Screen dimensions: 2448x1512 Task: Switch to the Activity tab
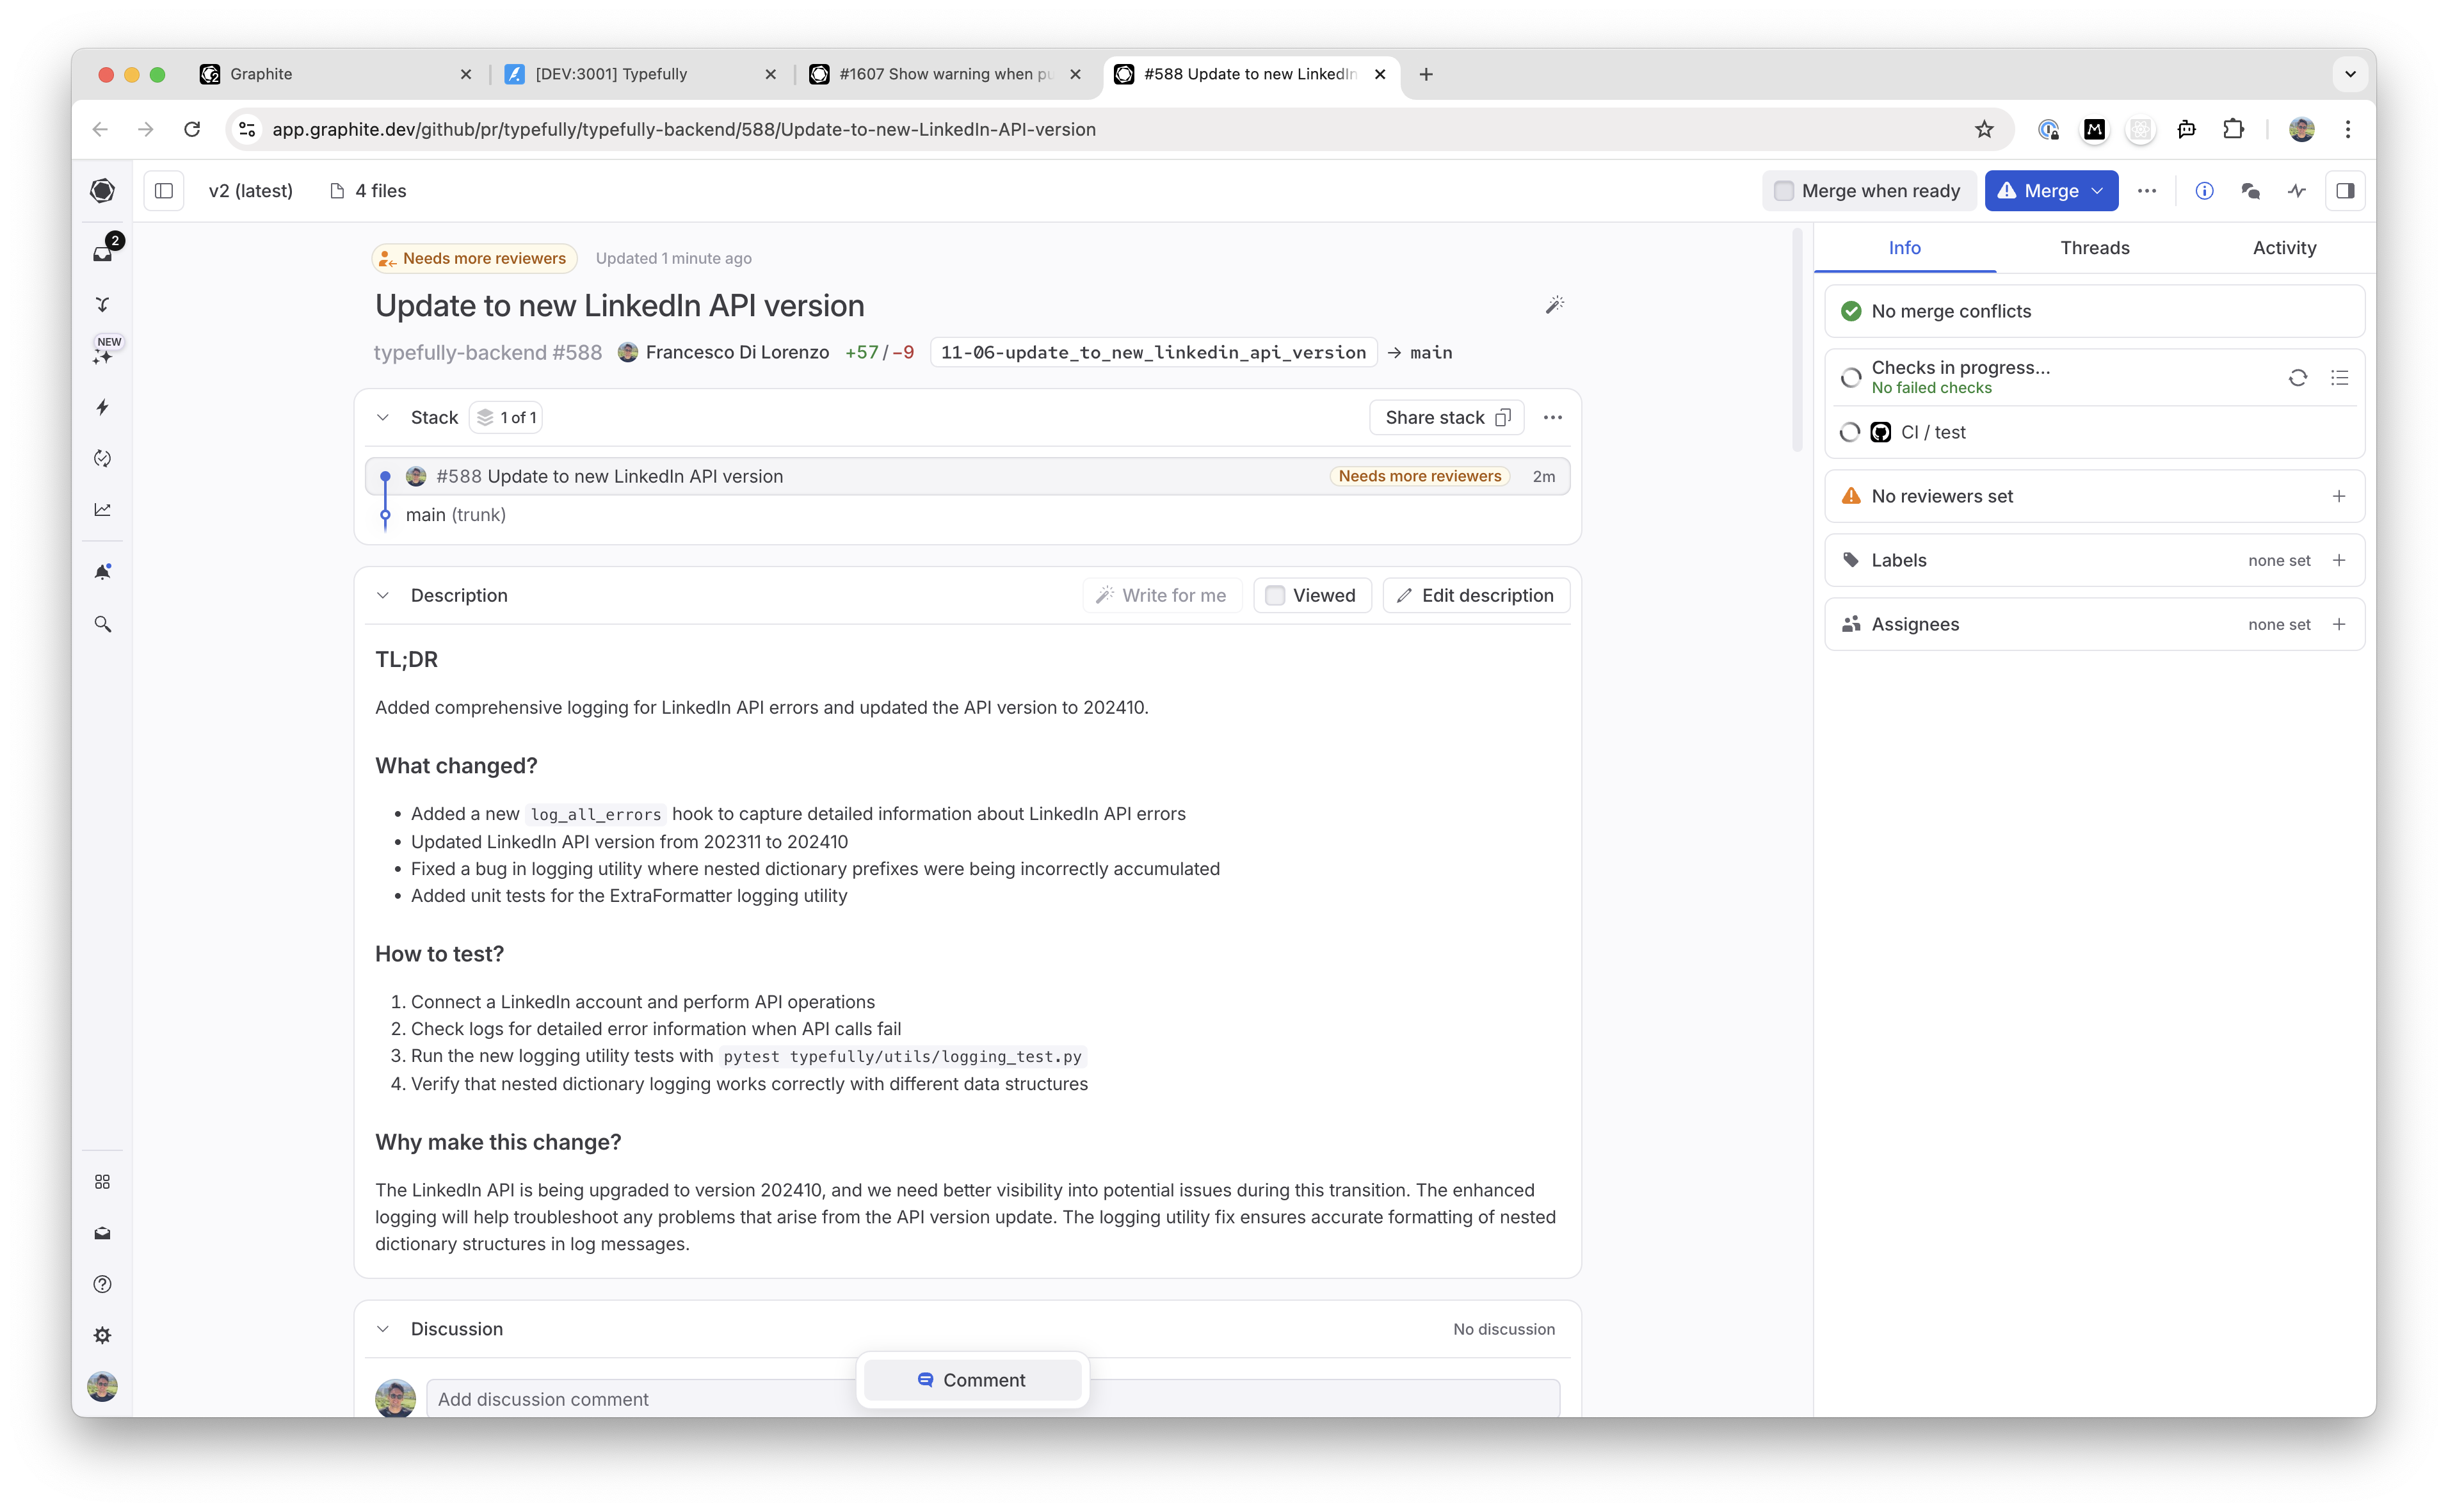tap(2284, 248)
